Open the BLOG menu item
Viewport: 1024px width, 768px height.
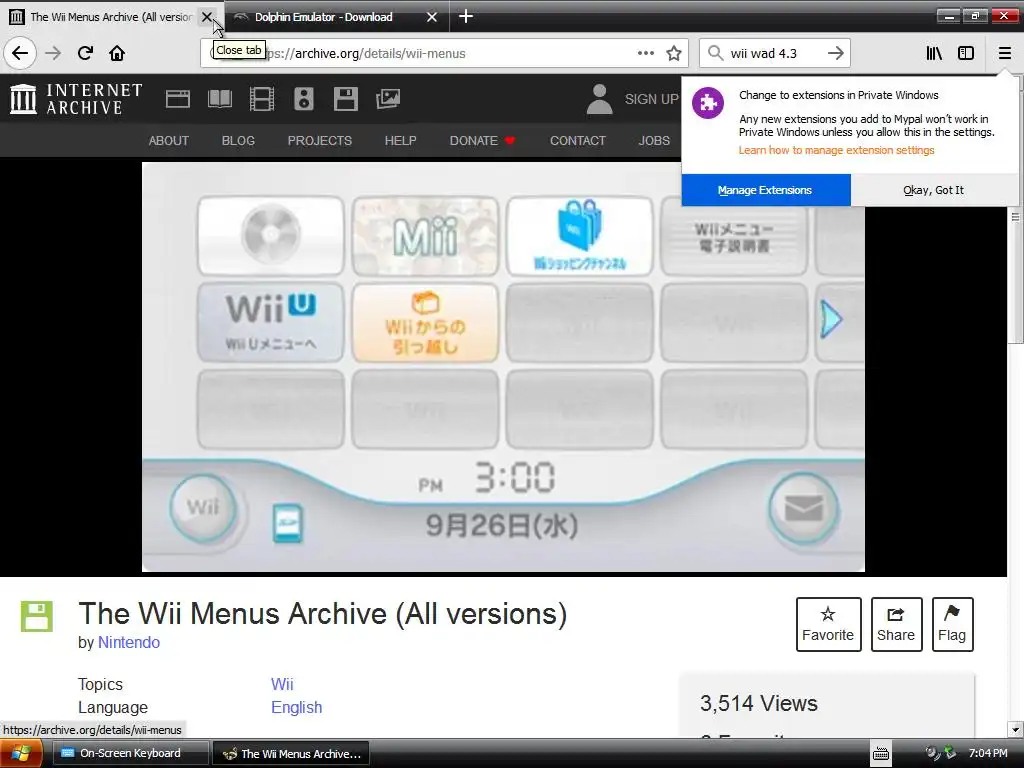[x=238, y=140]
